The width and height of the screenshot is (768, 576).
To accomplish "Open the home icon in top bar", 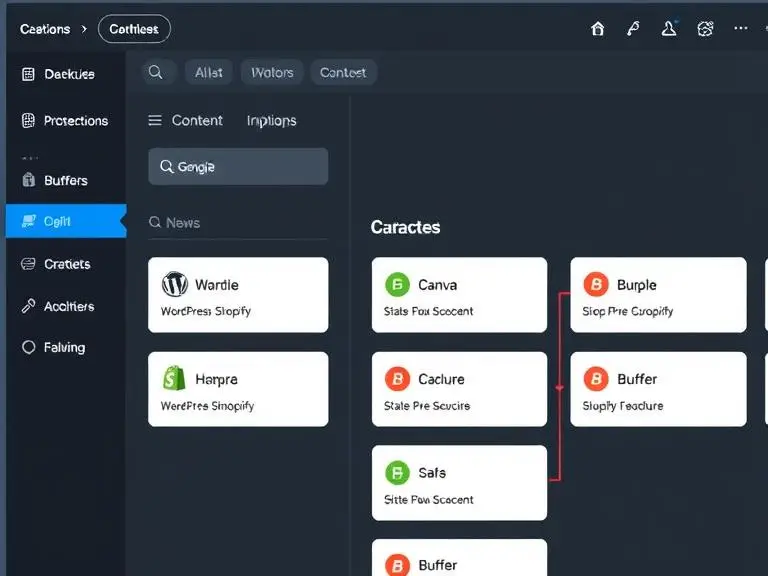I will click(597, 29).
